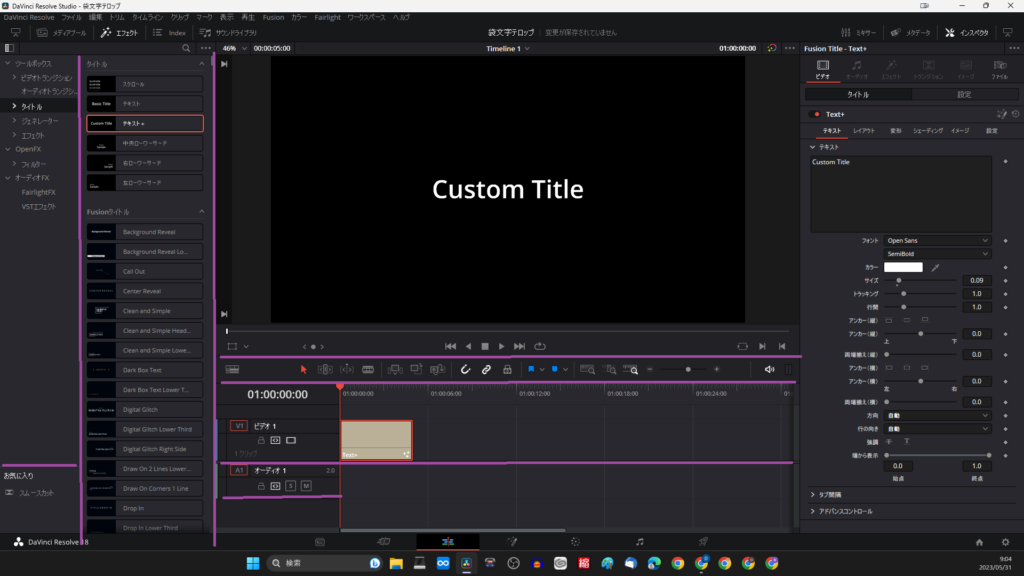This screenshot has height=576, width=1024.
Task: Open the メディアプール panel
Action: pos(61,32)
